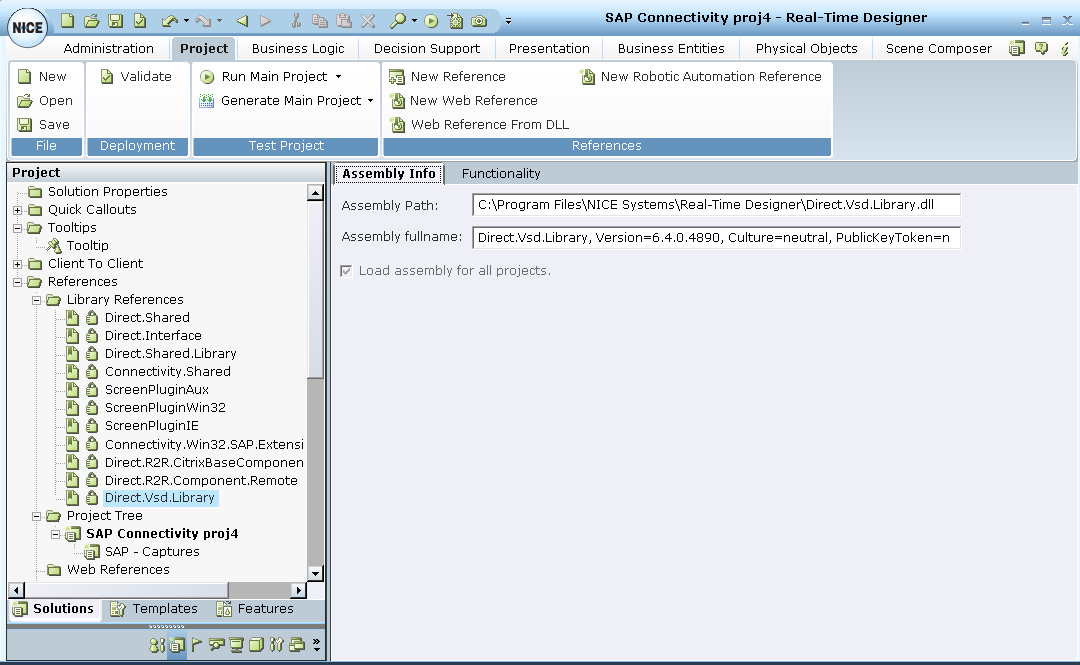The image size is (1080, 665).
Task: Click the Assembly Path input field
Action: [716, 205]
